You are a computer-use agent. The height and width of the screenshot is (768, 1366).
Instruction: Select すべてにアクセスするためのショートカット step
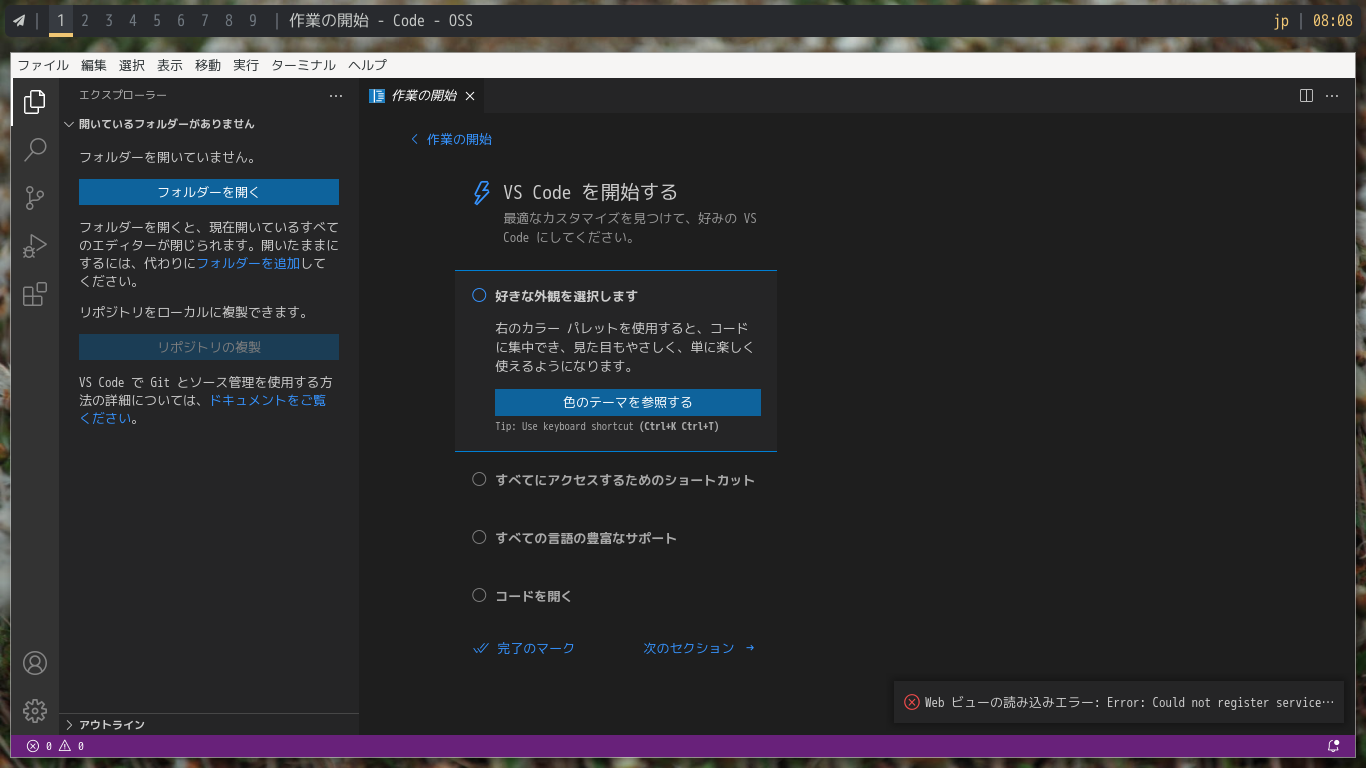pos(614,480)
